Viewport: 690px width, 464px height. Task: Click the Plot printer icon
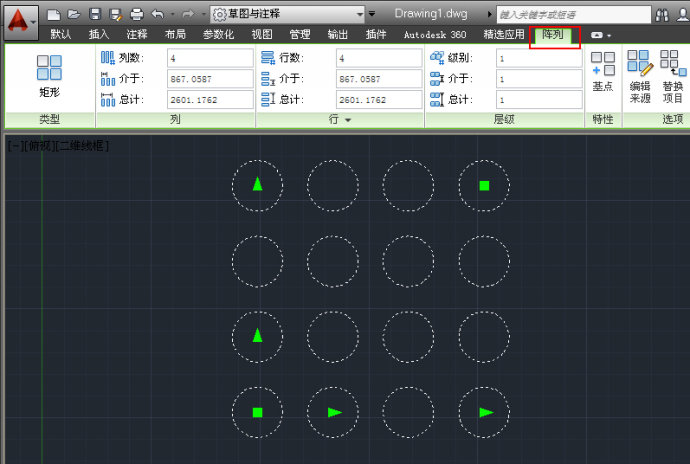[137, 15]
